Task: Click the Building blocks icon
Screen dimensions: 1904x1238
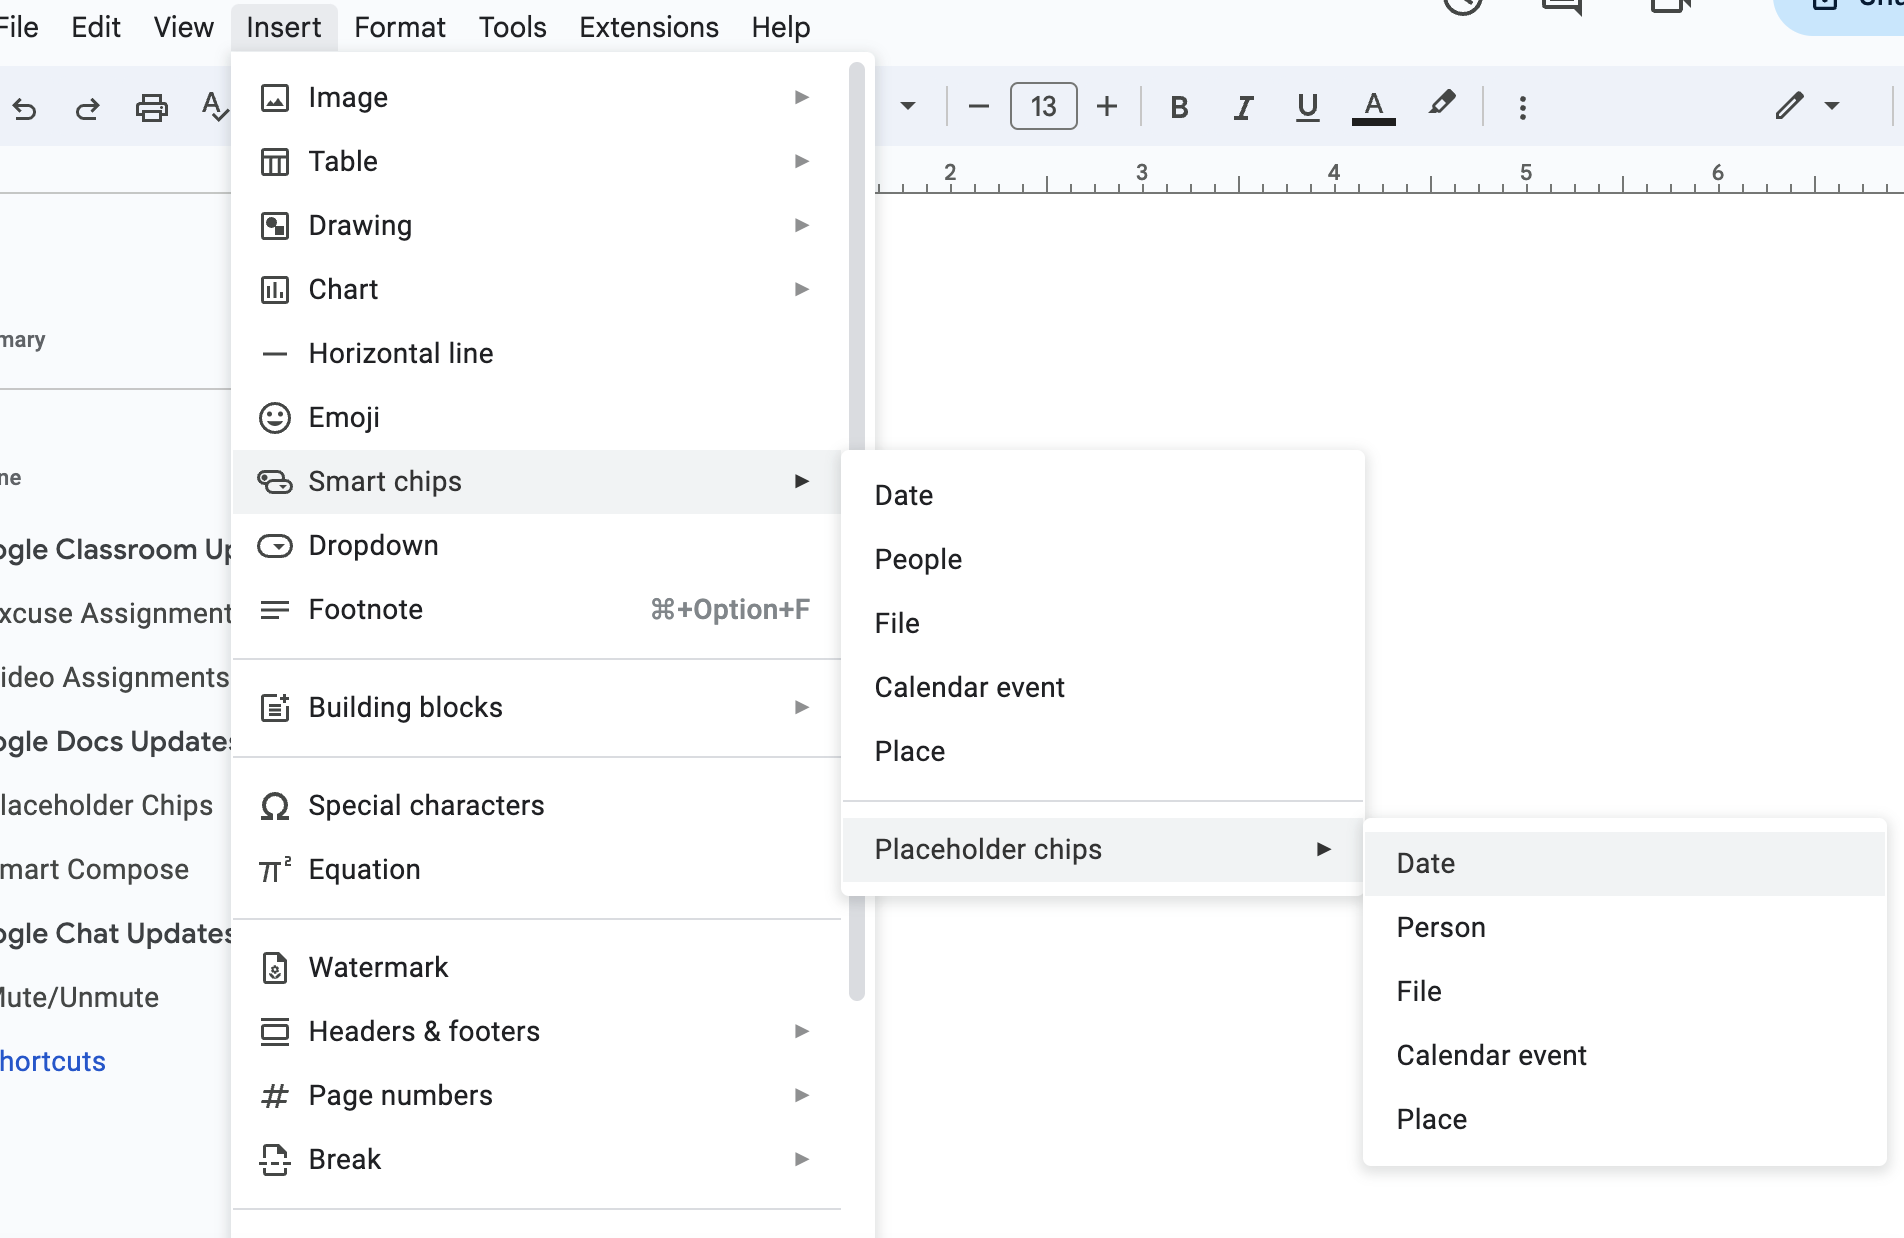Action: [275, 708]
